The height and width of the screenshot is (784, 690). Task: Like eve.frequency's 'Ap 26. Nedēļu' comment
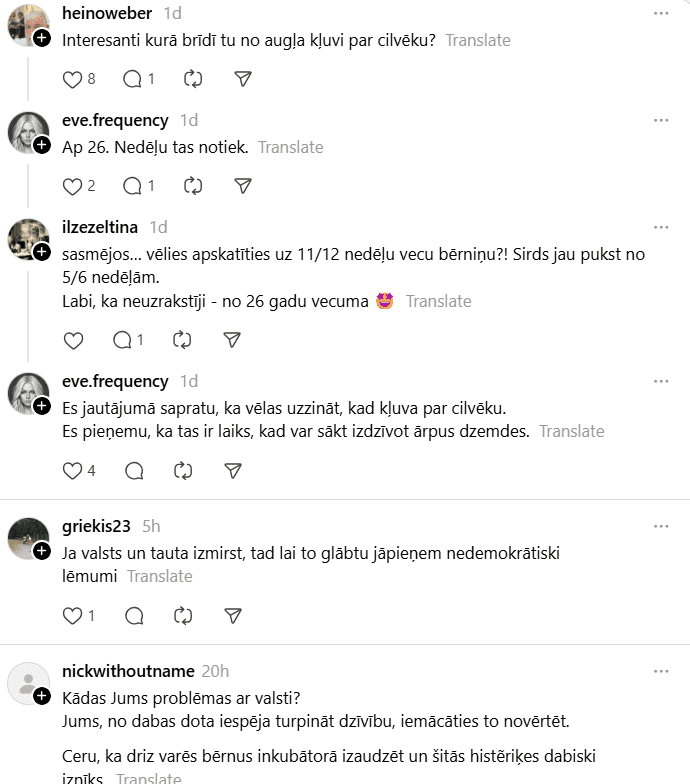72,186
